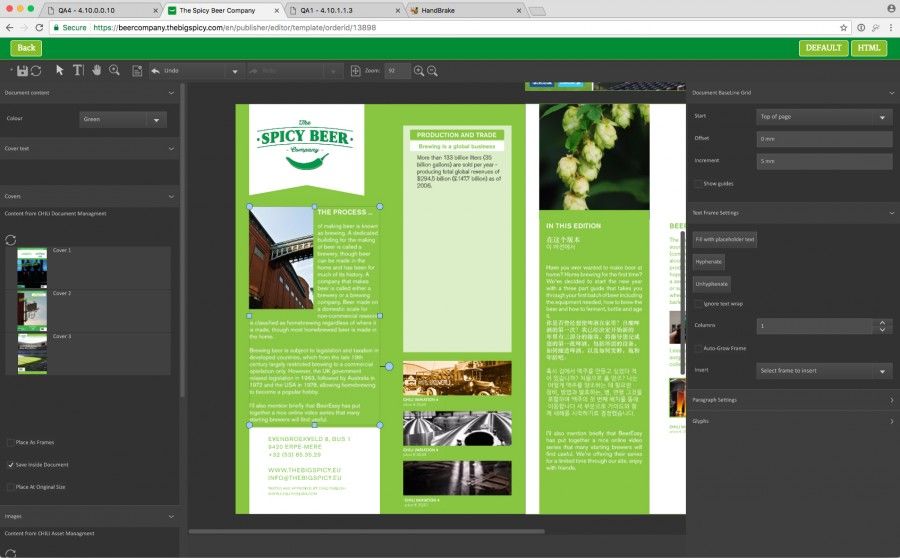
Task: Click the left panel vertical scrollbar
Action: (183, 241)
